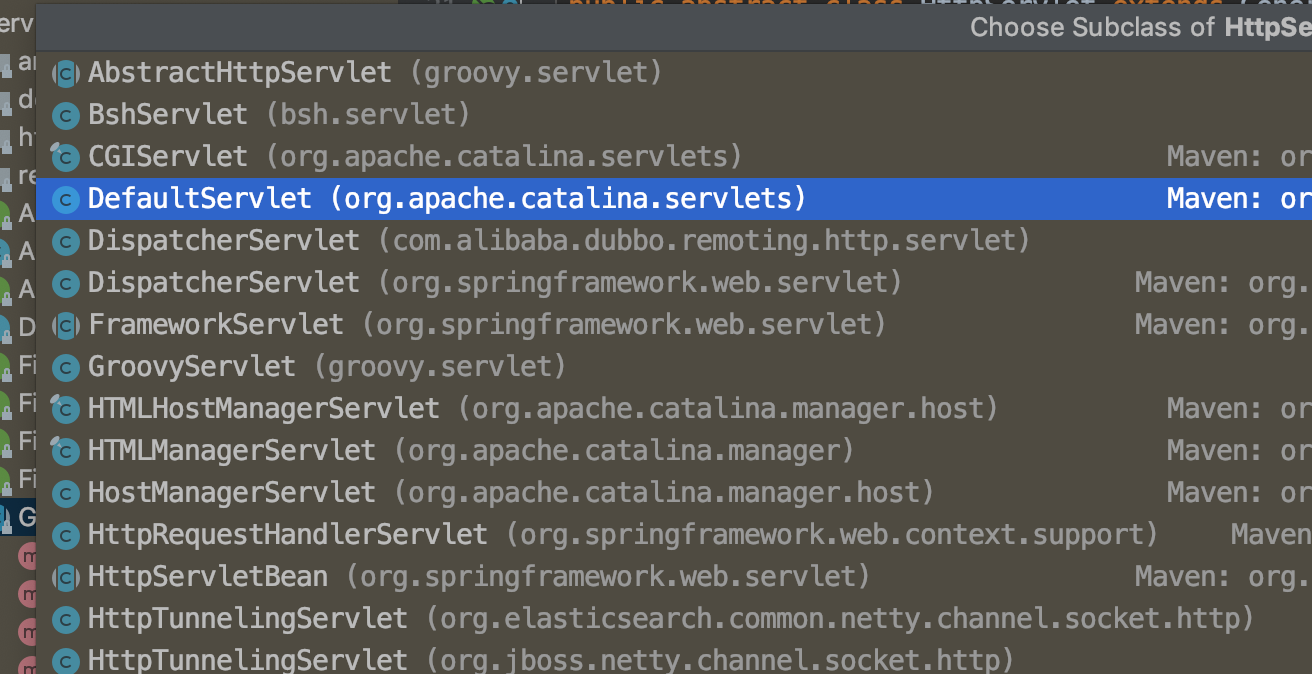Click class icon of springframework DispatcherServlet row

[x=66, y=283]
